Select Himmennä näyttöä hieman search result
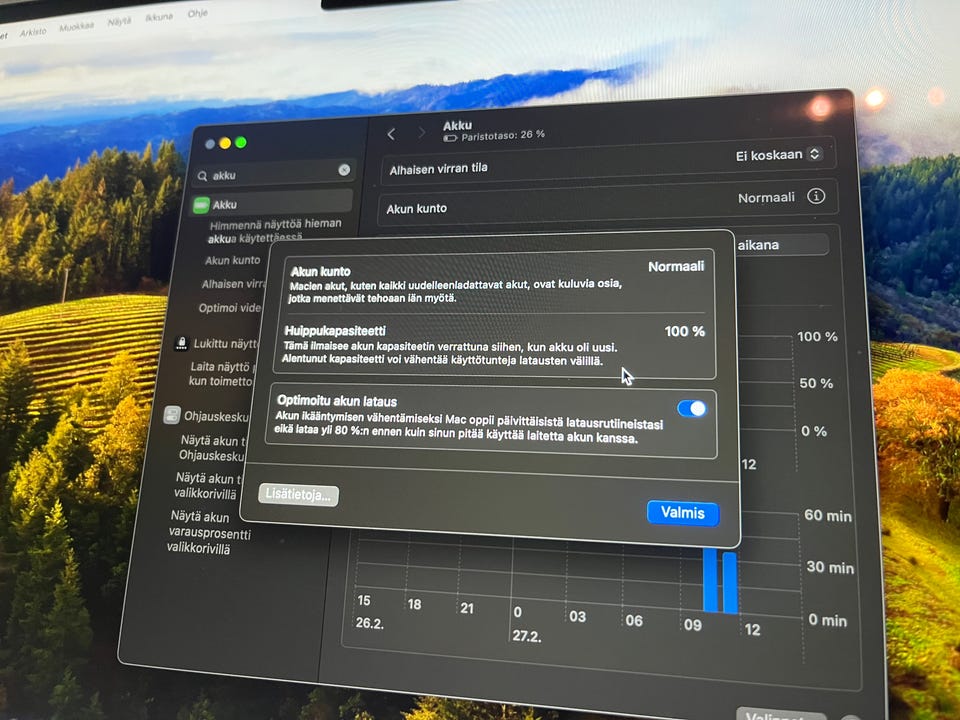Screen dimensions: 960x720 [x=274, y=230]
